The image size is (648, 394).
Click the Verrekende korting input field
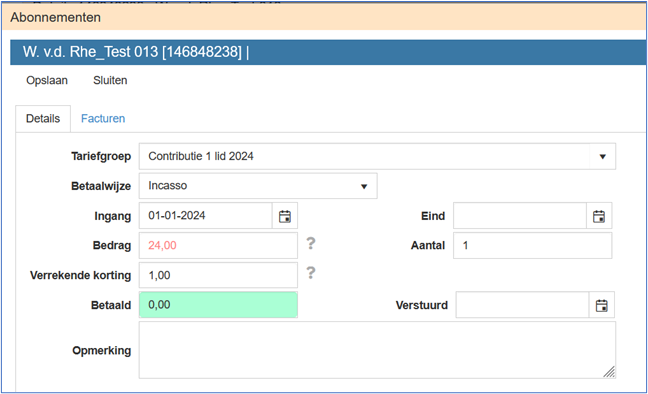[x=218, y=275]
